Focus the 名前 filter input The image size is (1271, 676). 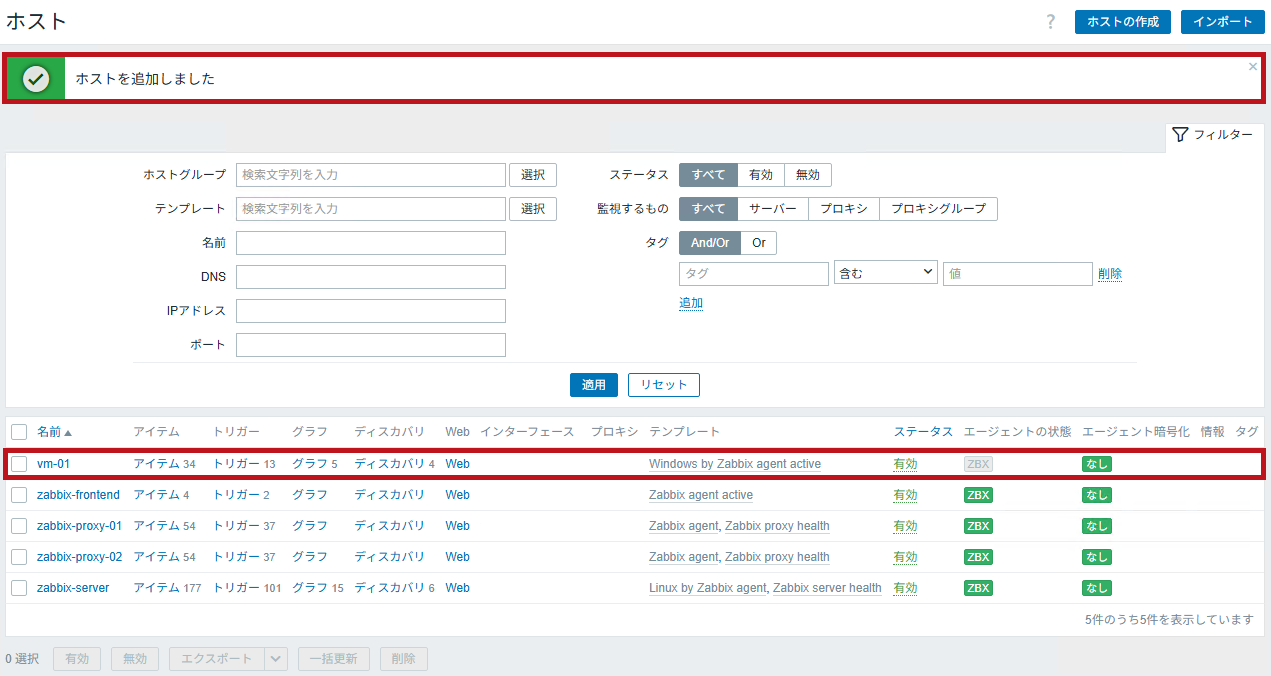tap(371, 243)
